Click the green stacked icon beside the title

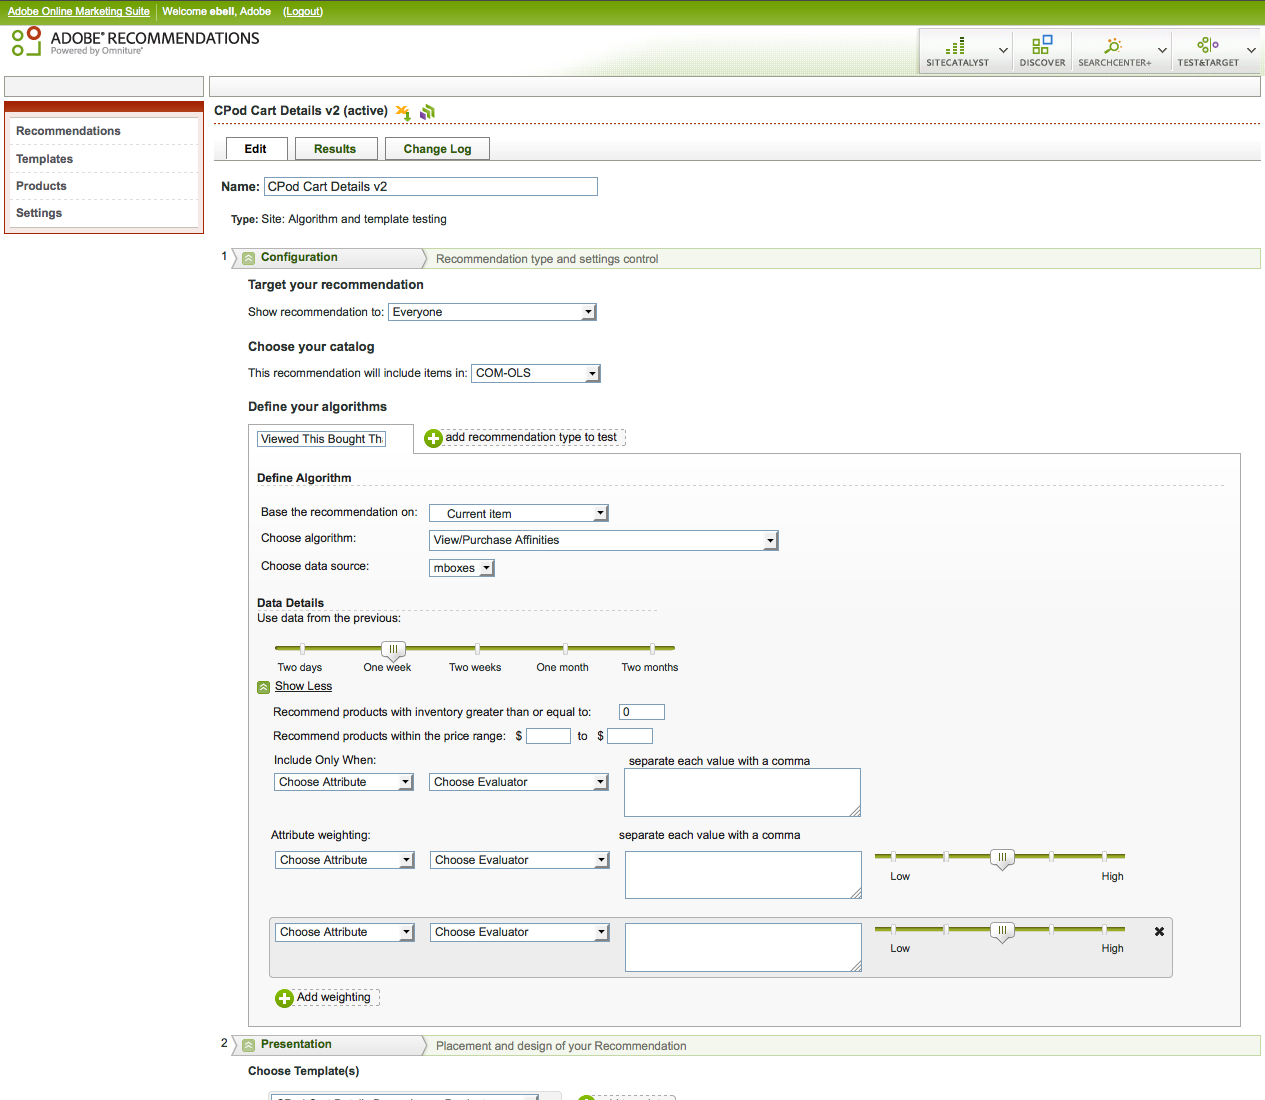coord(427,112)
